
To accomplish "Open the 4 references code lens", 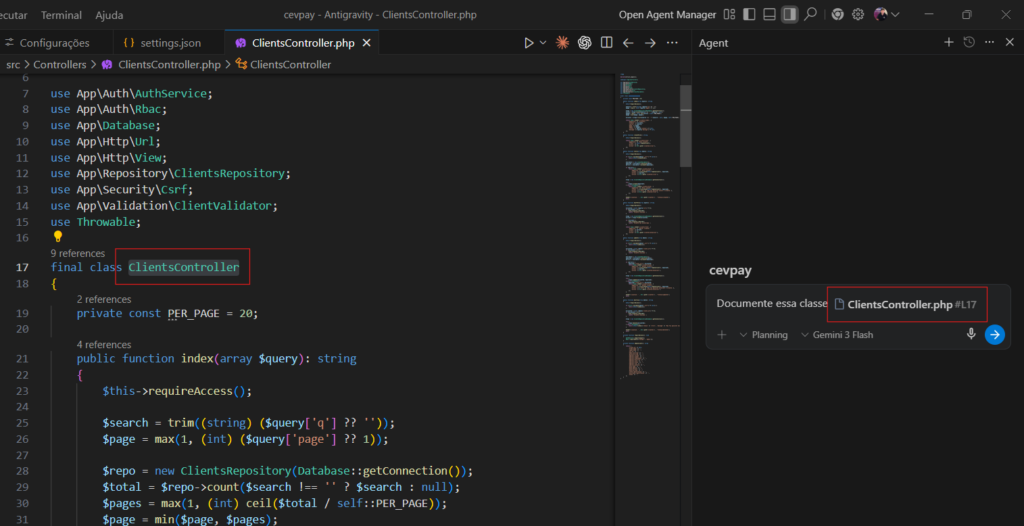I will tap(104, 344).
